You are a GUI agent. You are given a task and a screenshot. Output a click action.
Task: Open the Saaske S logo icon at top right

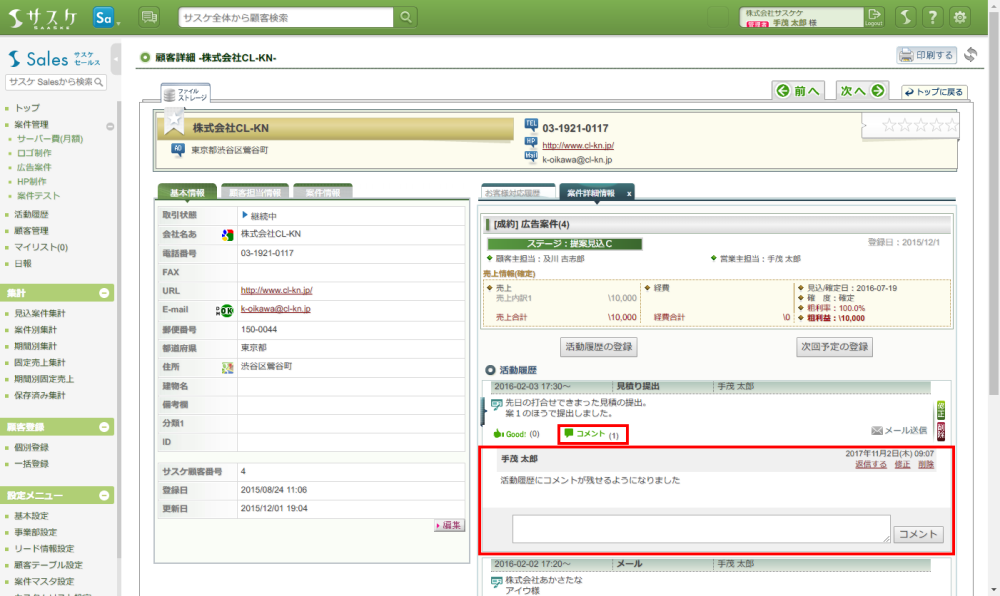(905, 17)
